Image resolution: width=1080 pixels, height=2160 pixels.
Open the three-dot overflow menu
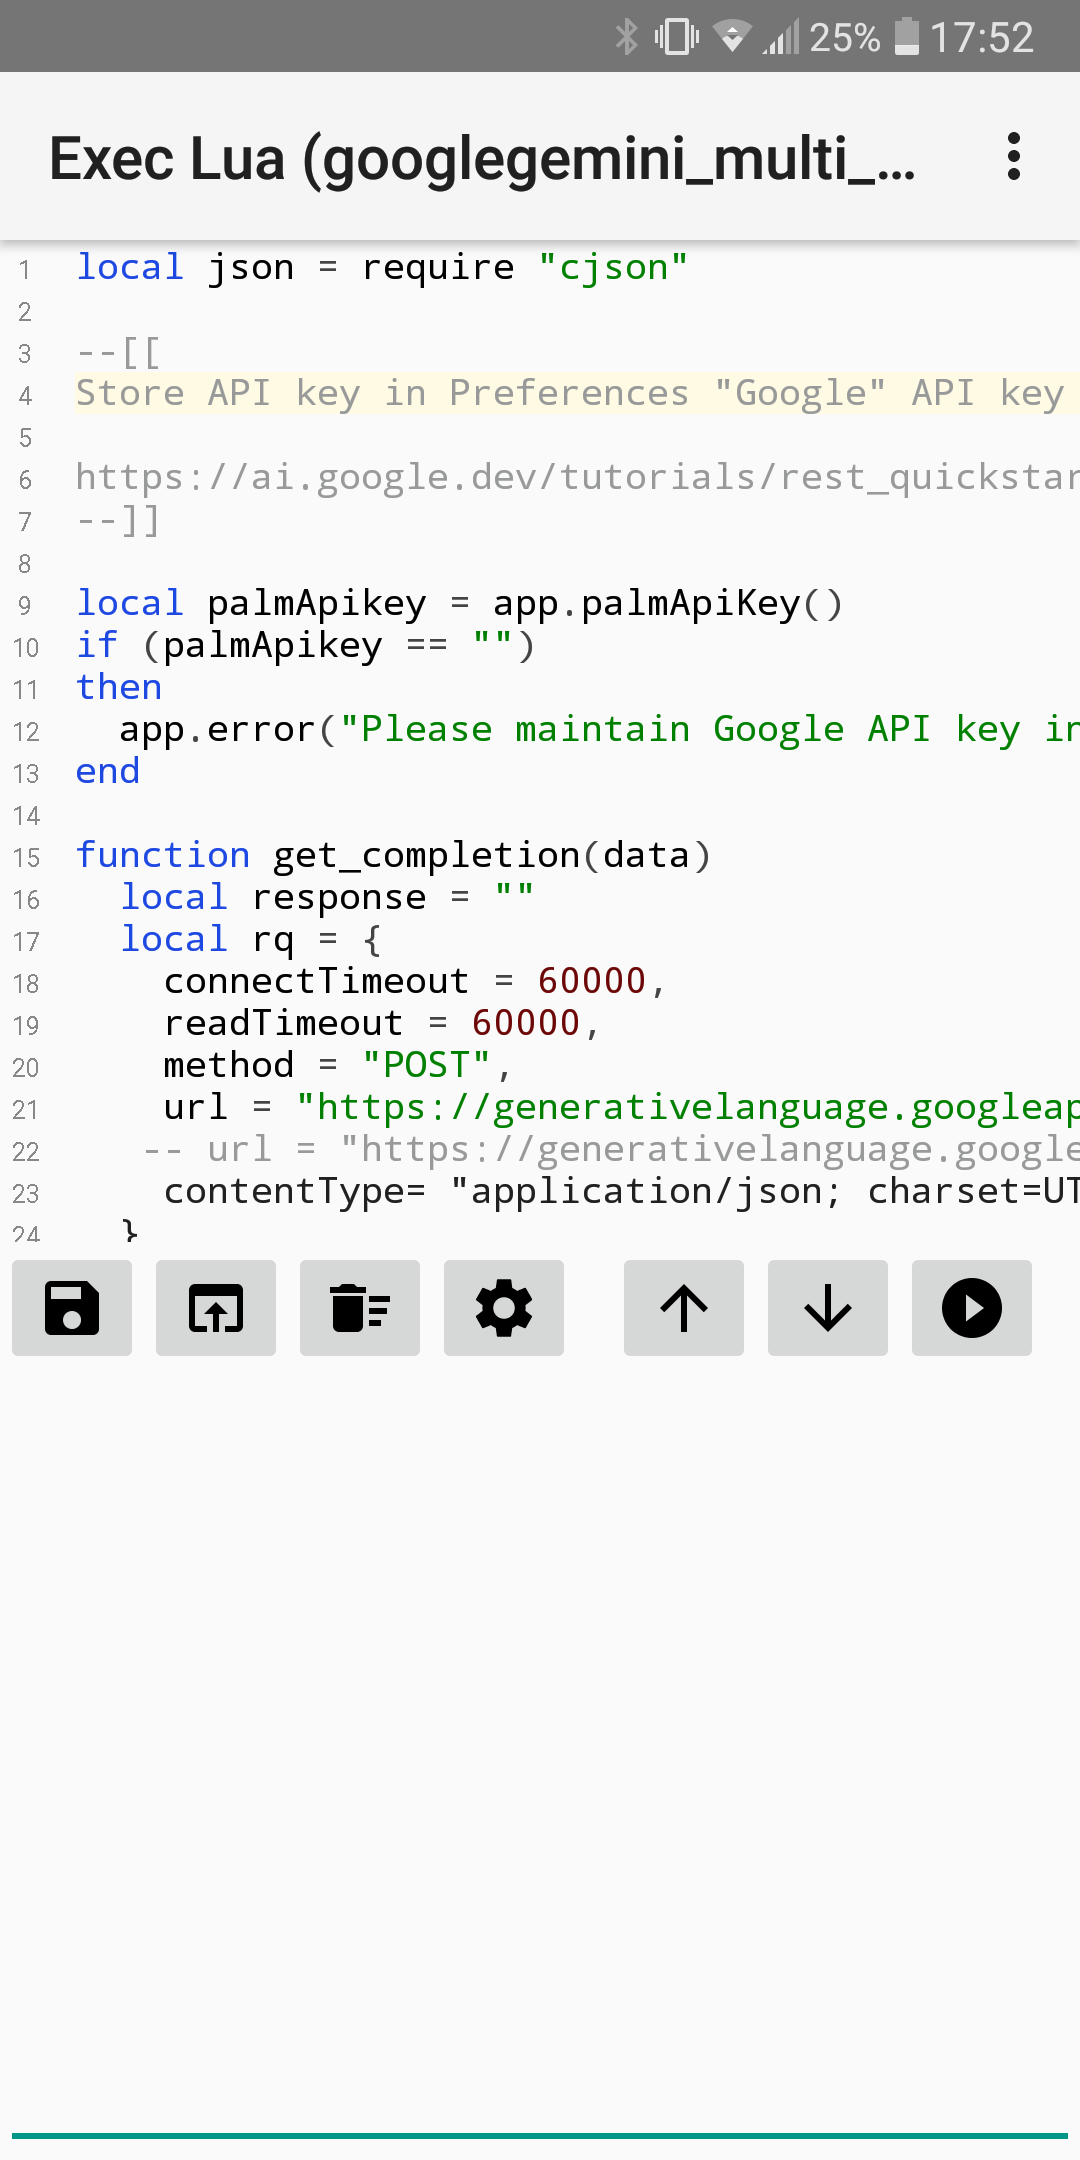[1014, 157]
